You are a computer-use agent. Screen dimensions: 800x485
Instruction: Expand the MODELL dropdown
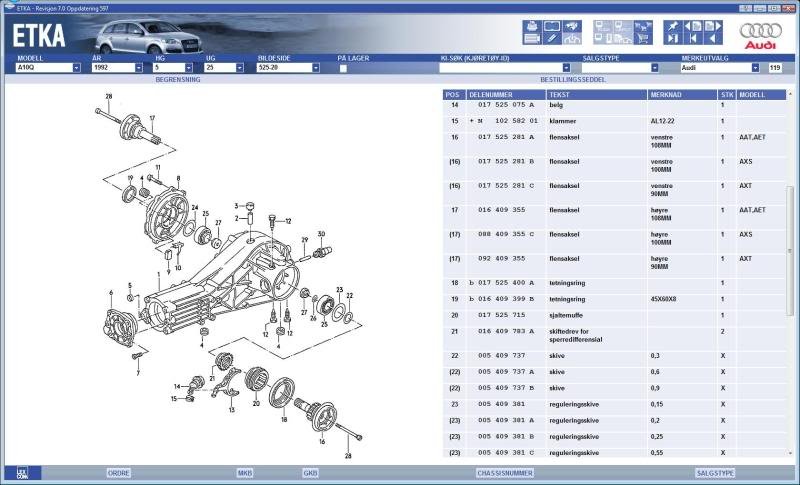[x=76, y=68]
